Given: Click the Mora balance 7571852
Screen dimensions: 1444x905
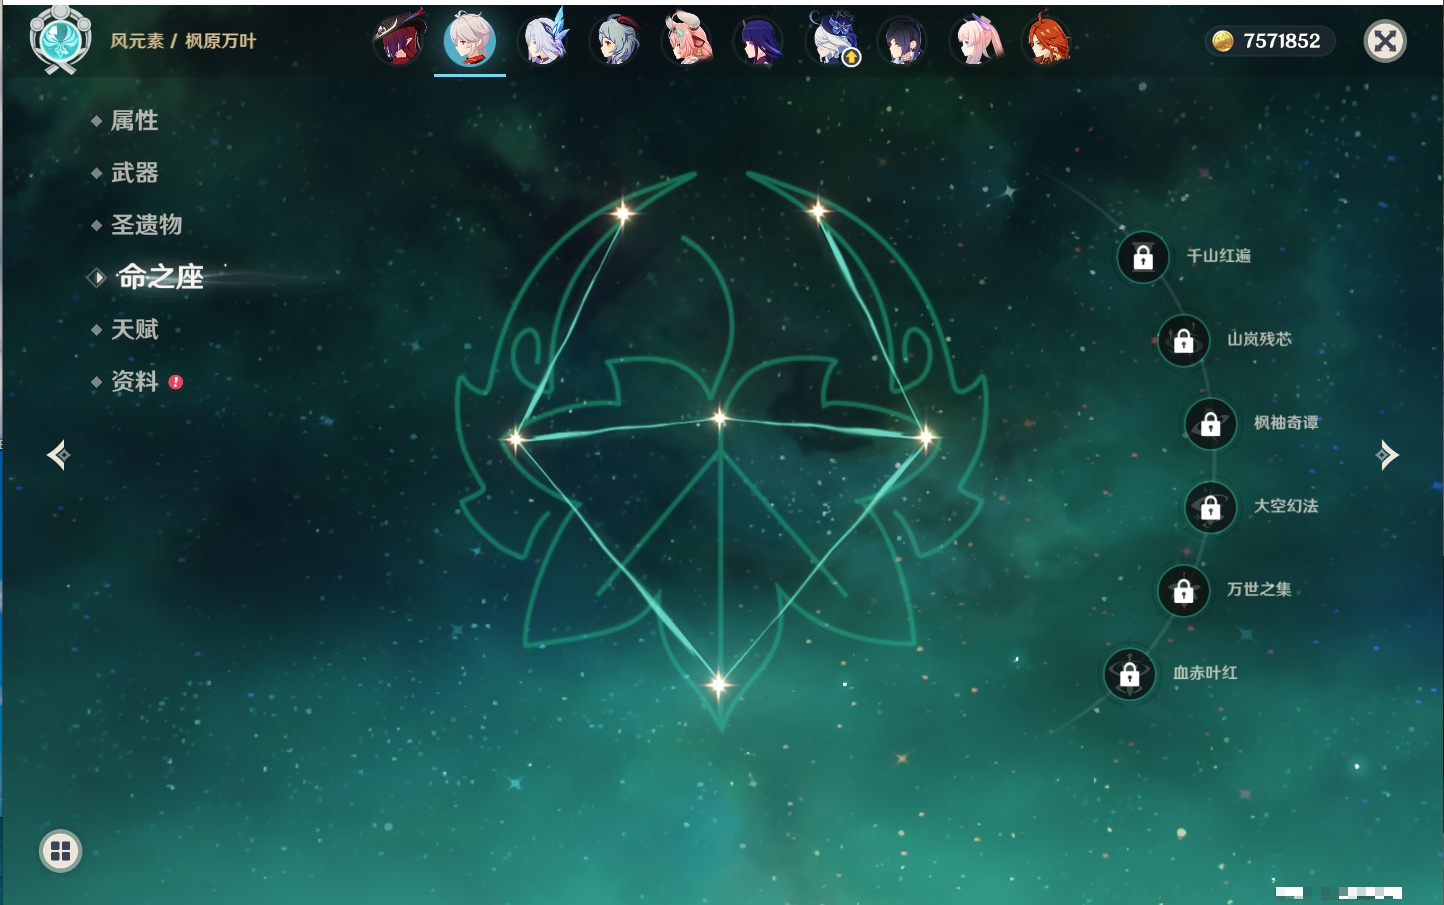Looking at the screenshot, I should (x=1282, y=41).
